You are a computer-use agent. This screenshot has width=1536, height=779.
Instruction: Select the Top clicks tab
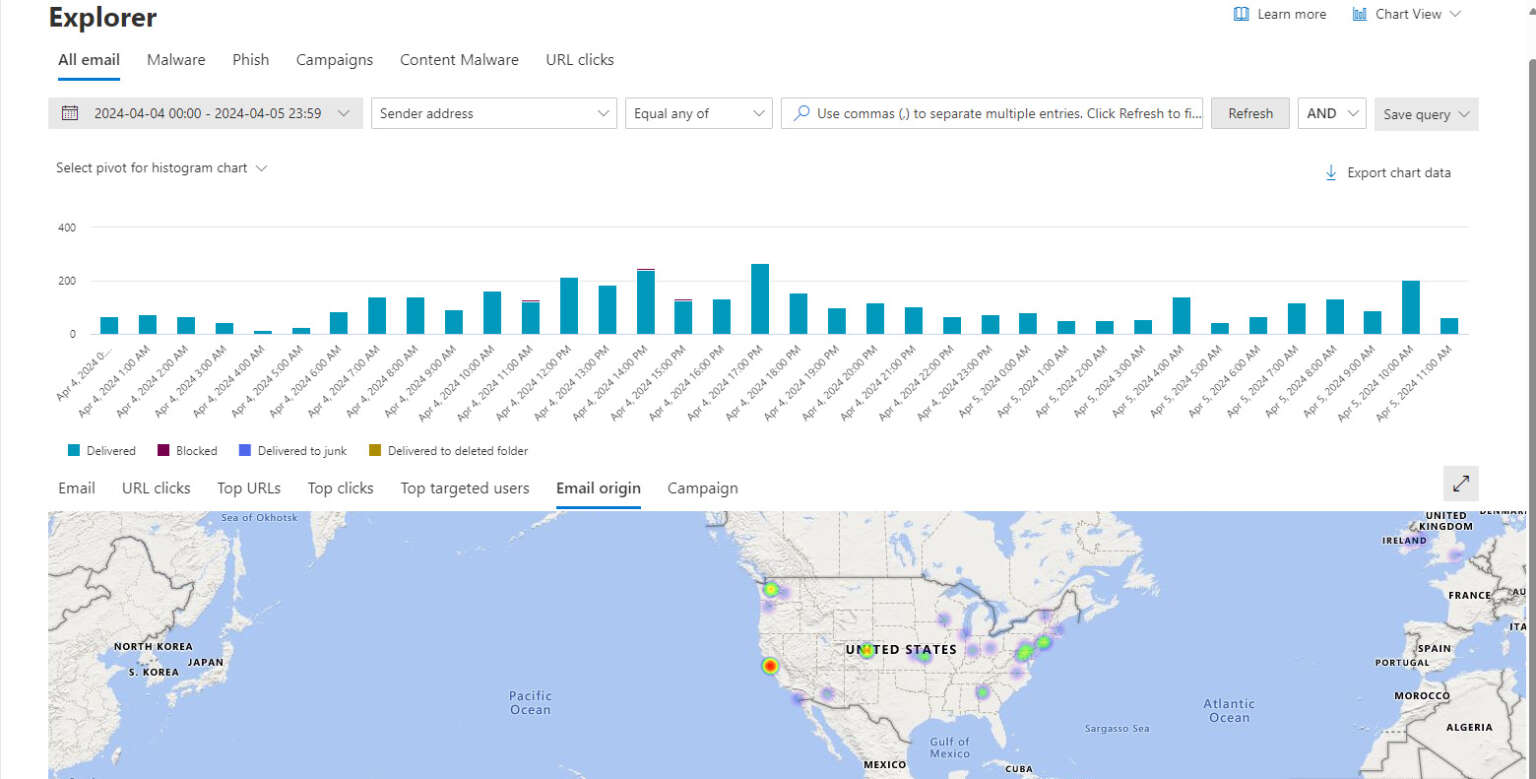[x=341, y=488]
